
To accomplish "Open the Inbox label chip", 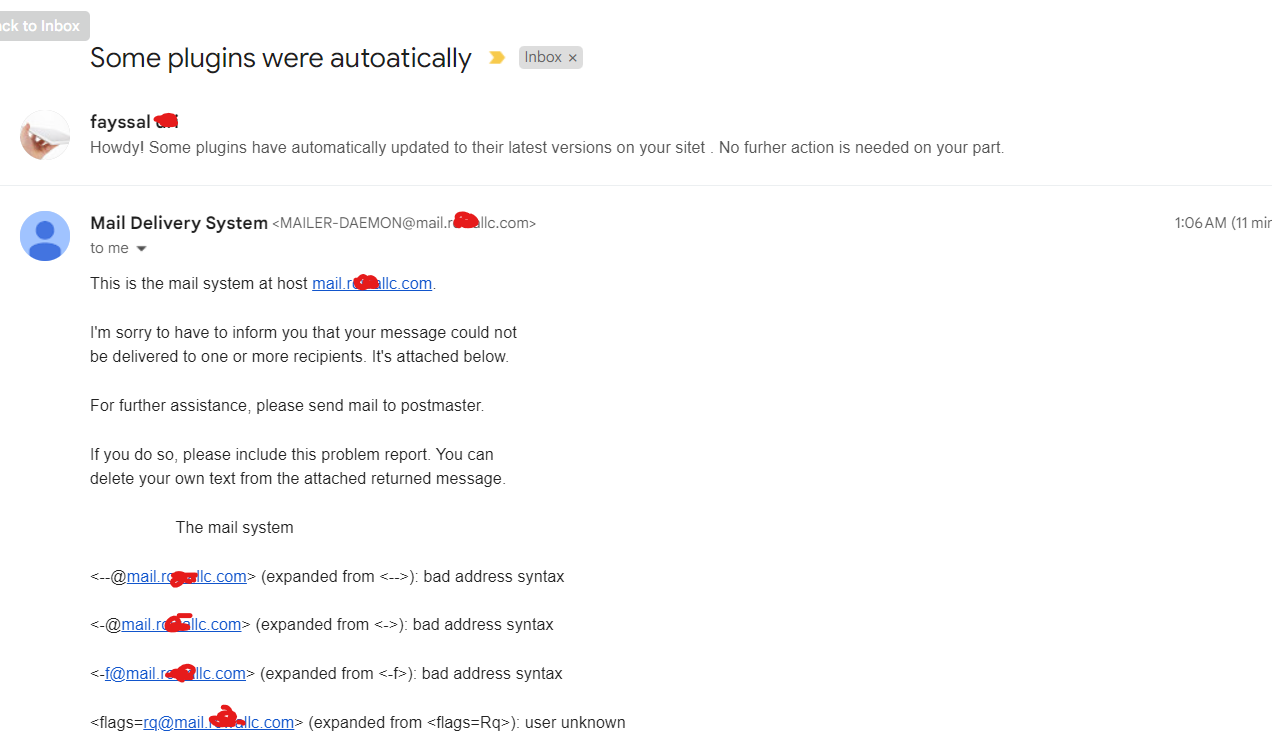I will [x=543, y=57].
